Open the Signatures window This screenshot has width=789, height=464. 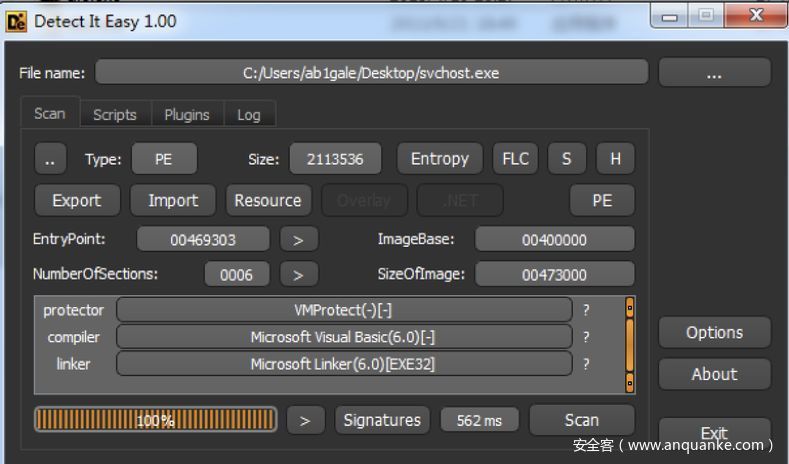[x=383, y=421]
